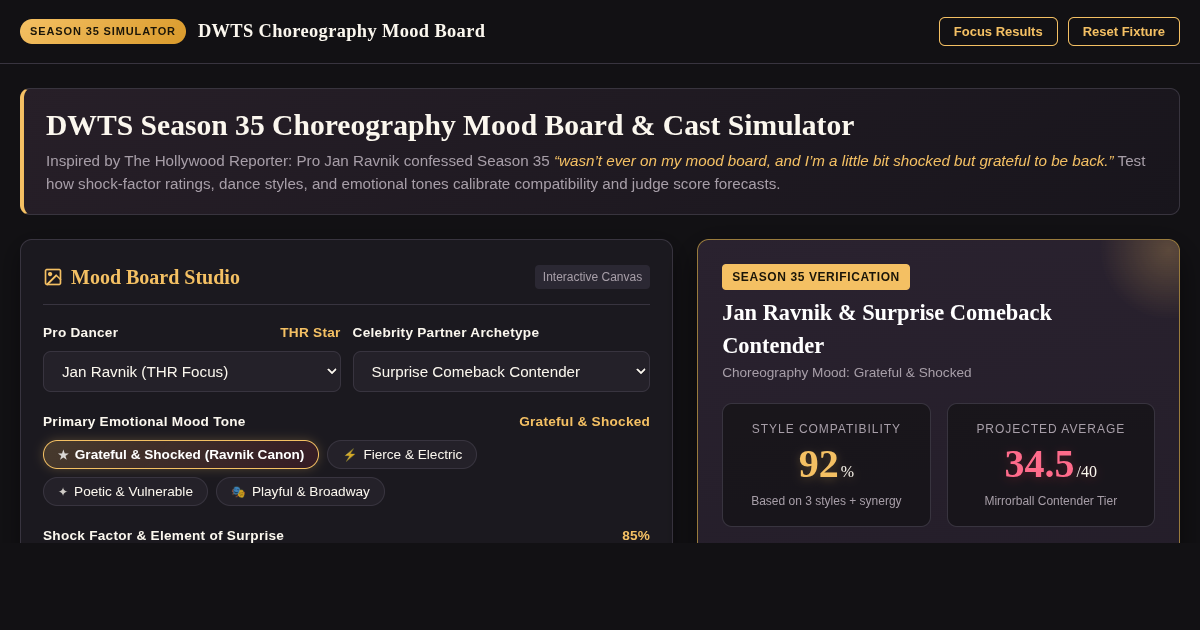Click the masks icon in Playful & Broadway chip

238,492
